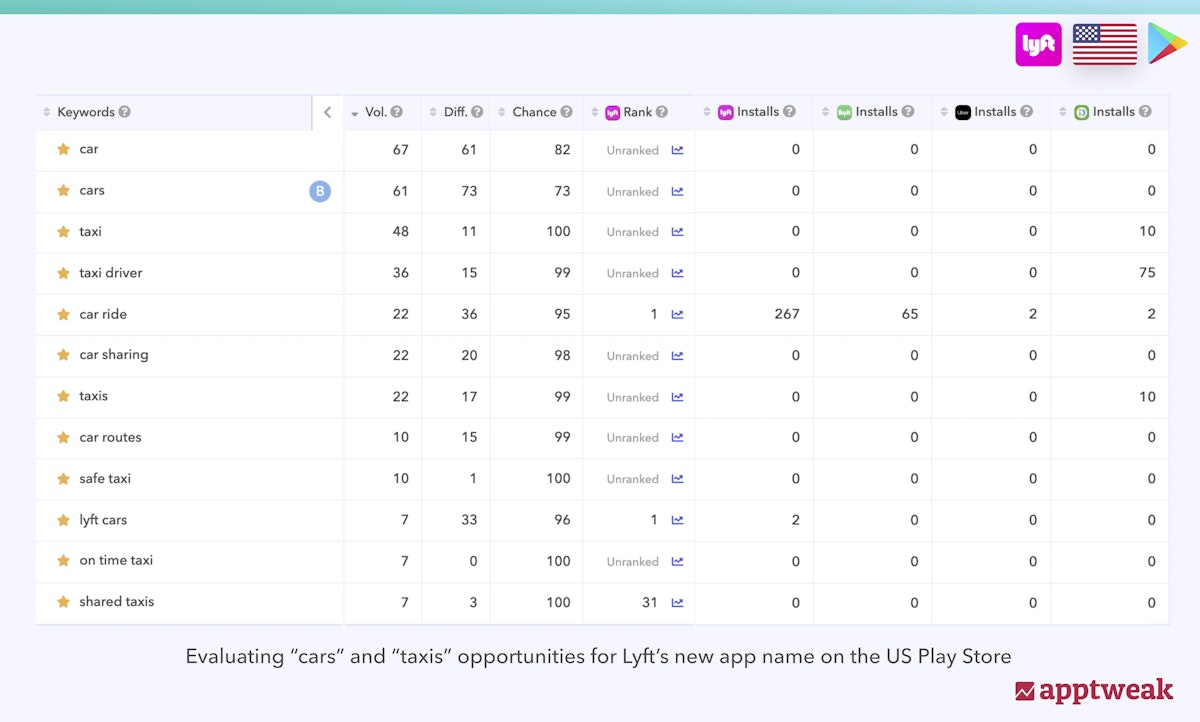Unstar the 'taxi driver' keyword

pos(63,273)
